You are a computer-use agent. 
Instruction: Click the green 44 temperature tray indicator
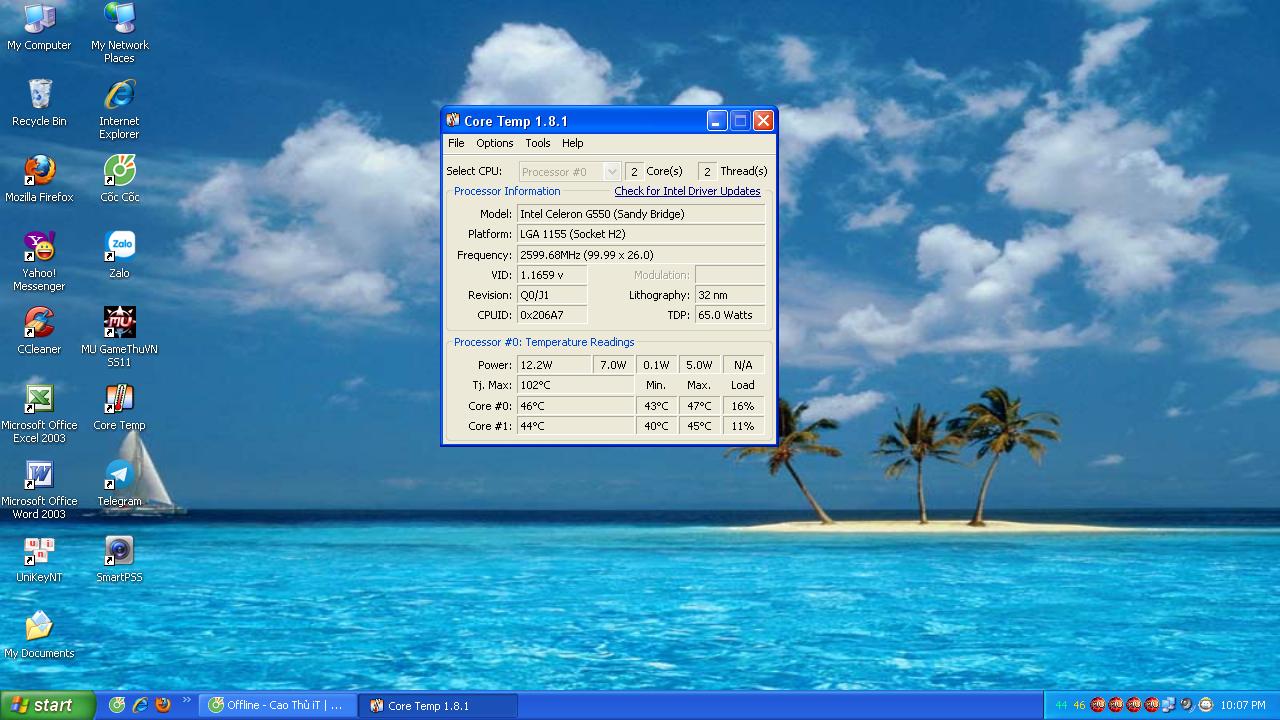coord(1061,705)
